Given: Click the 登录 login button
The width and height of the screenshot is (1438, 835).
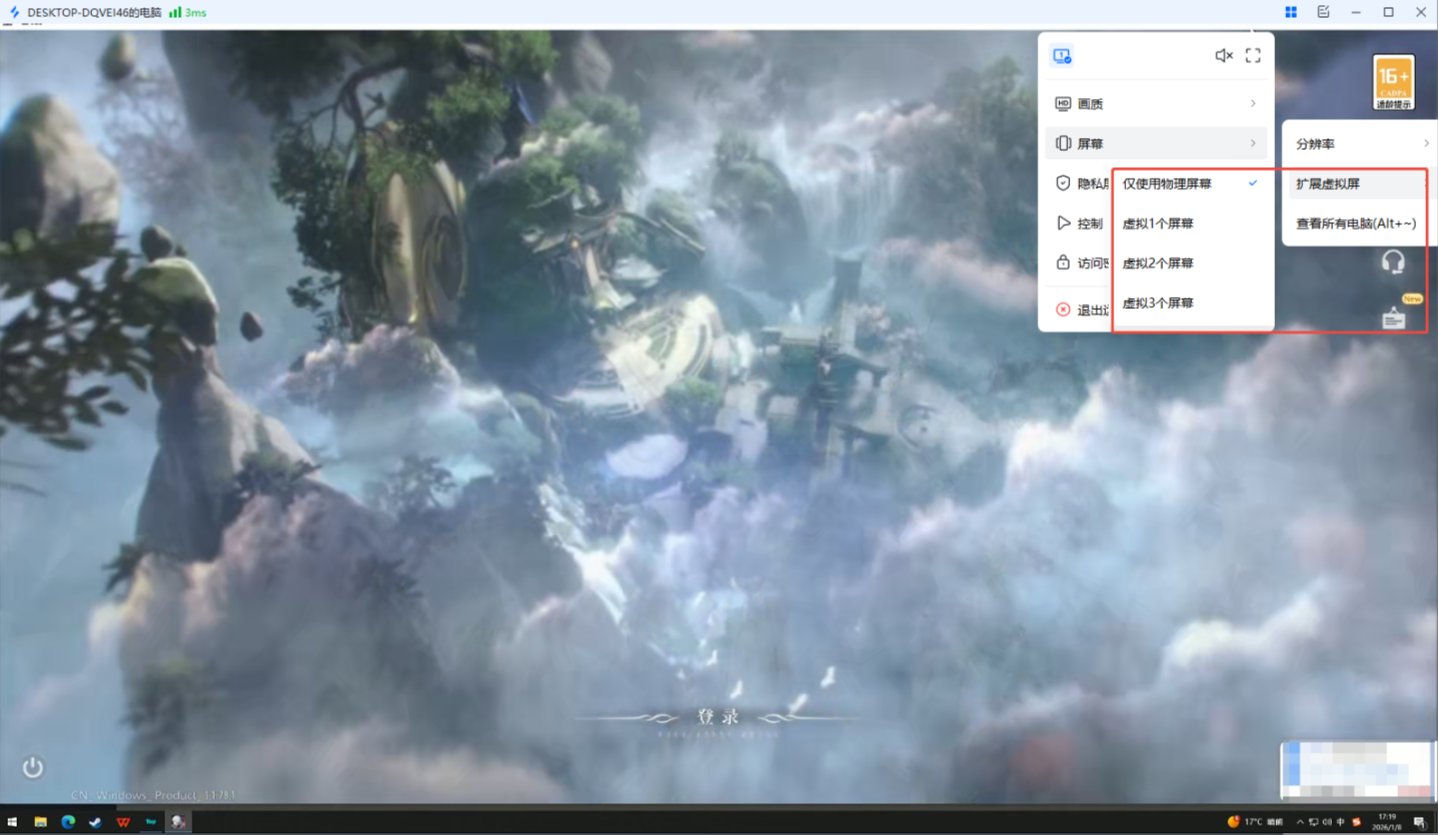Looking at the screenshot, I should coord(718,717).
